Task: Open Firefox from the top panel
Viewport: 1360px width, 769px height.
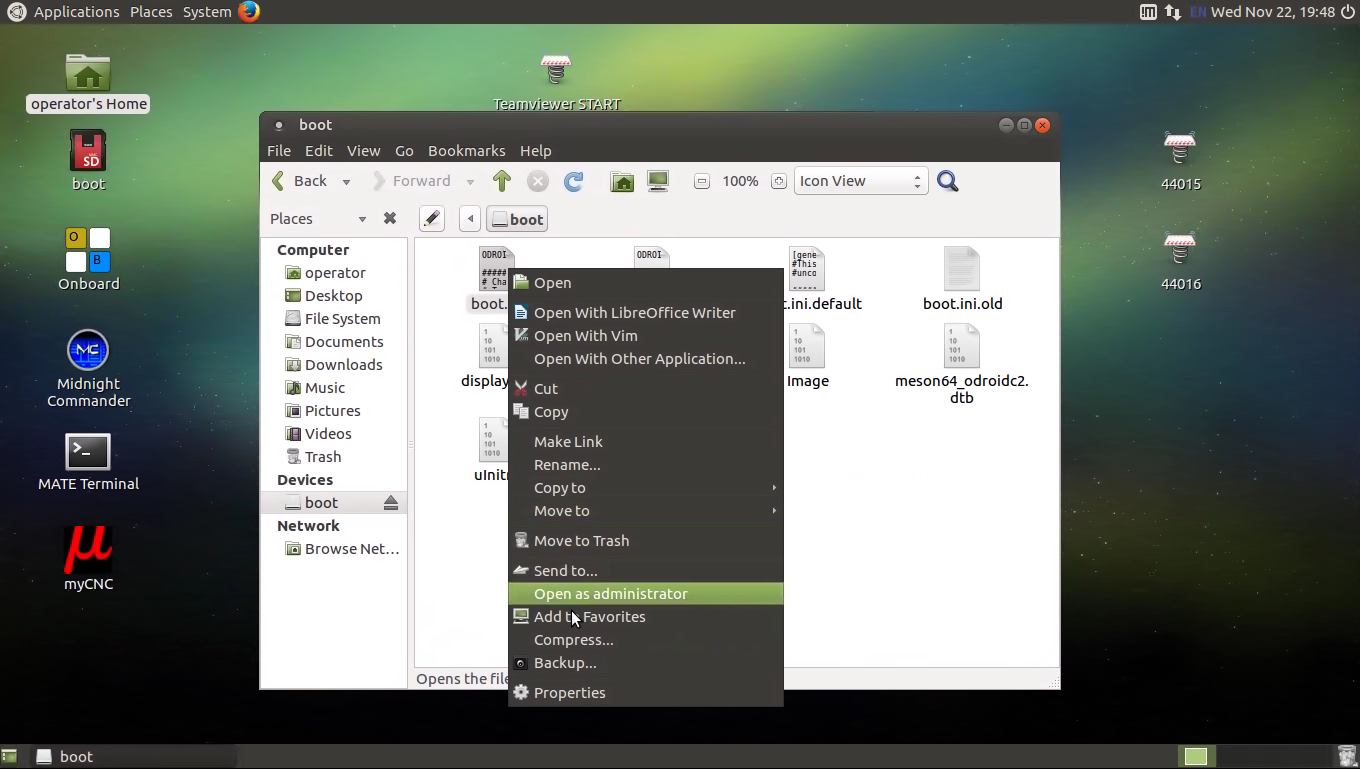Action: [x=249, y=12]
